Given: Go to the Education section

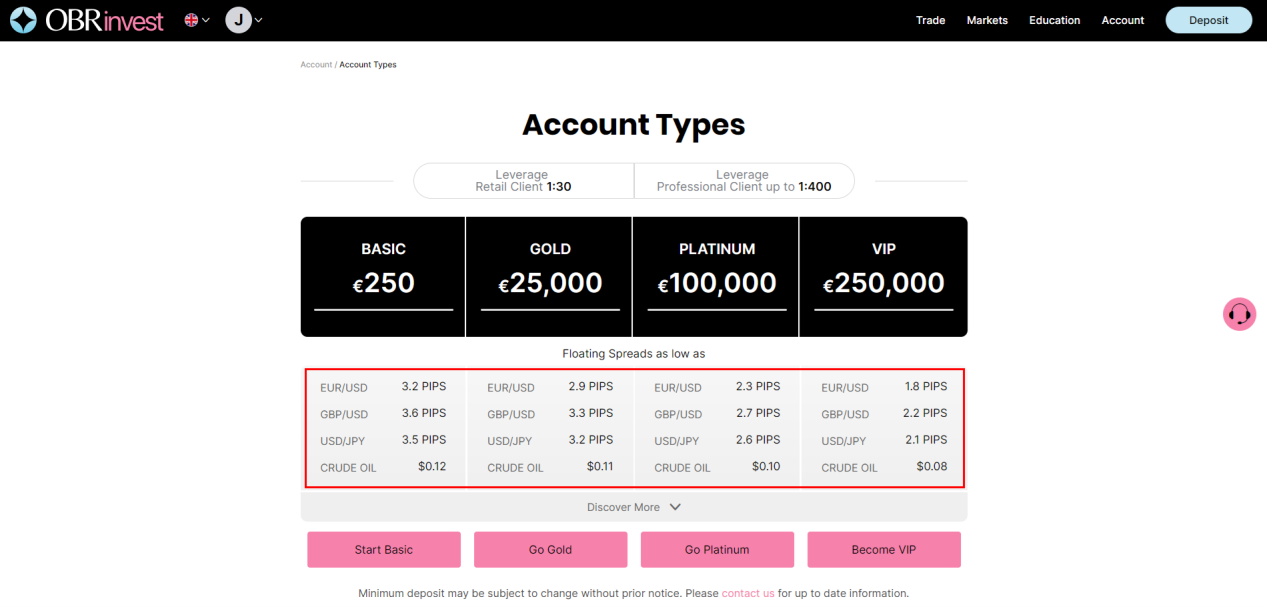Looking at the screenshot, I should pyautogui.click(x=1054, y=20).
